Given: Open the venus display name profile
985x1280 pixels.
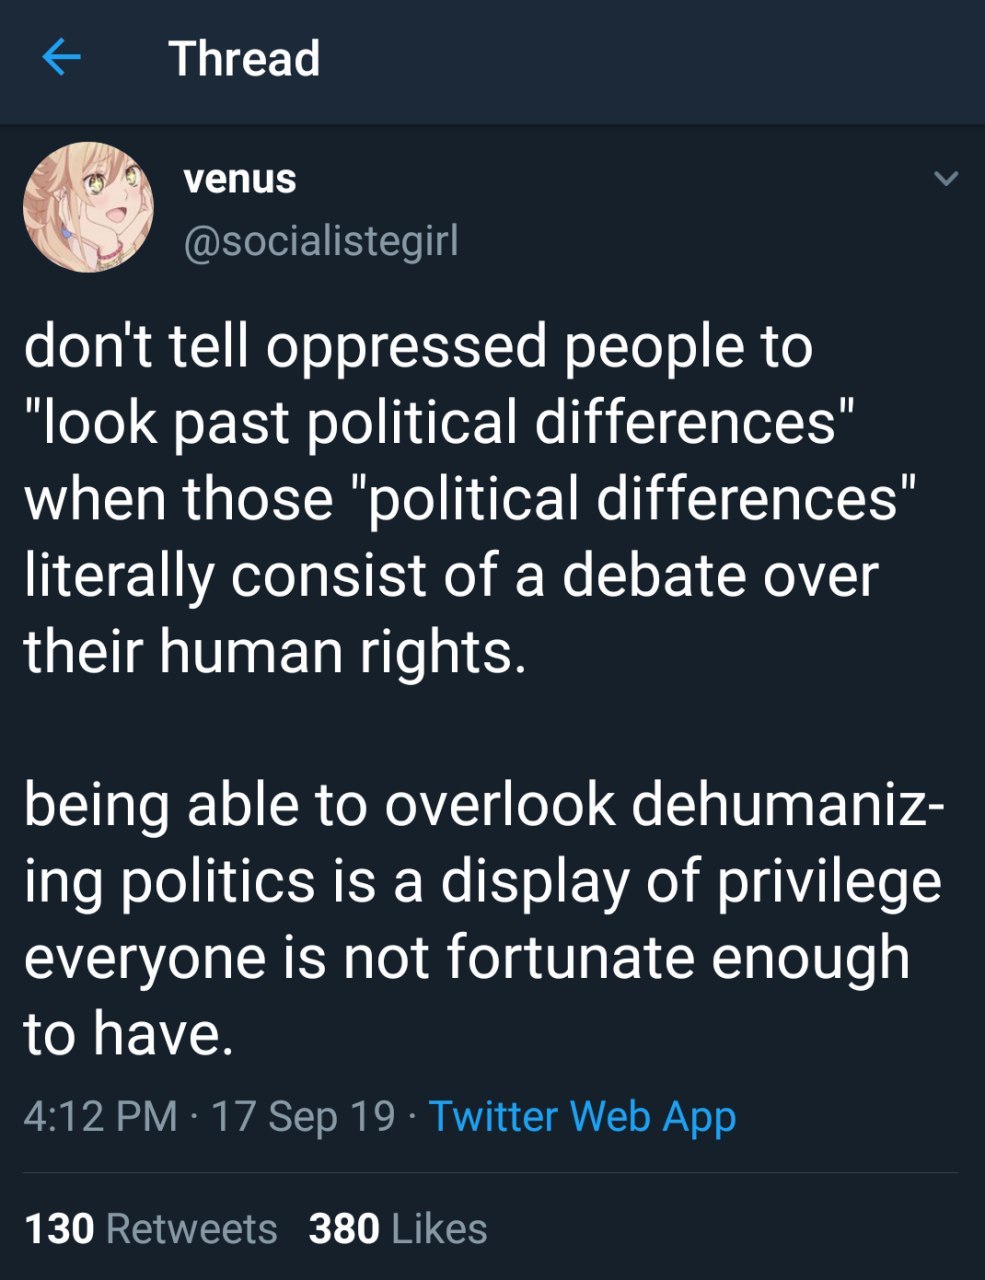Looking at the screenshot, I should pyautogui.click(x=240, y=179).
